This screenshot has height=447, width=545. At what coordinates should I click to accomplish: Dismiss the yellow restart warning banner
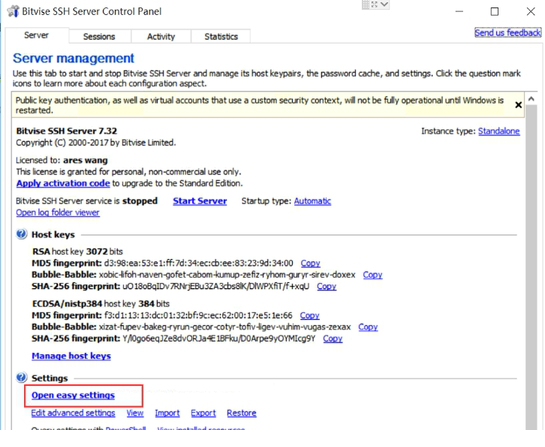pos(518,105)
